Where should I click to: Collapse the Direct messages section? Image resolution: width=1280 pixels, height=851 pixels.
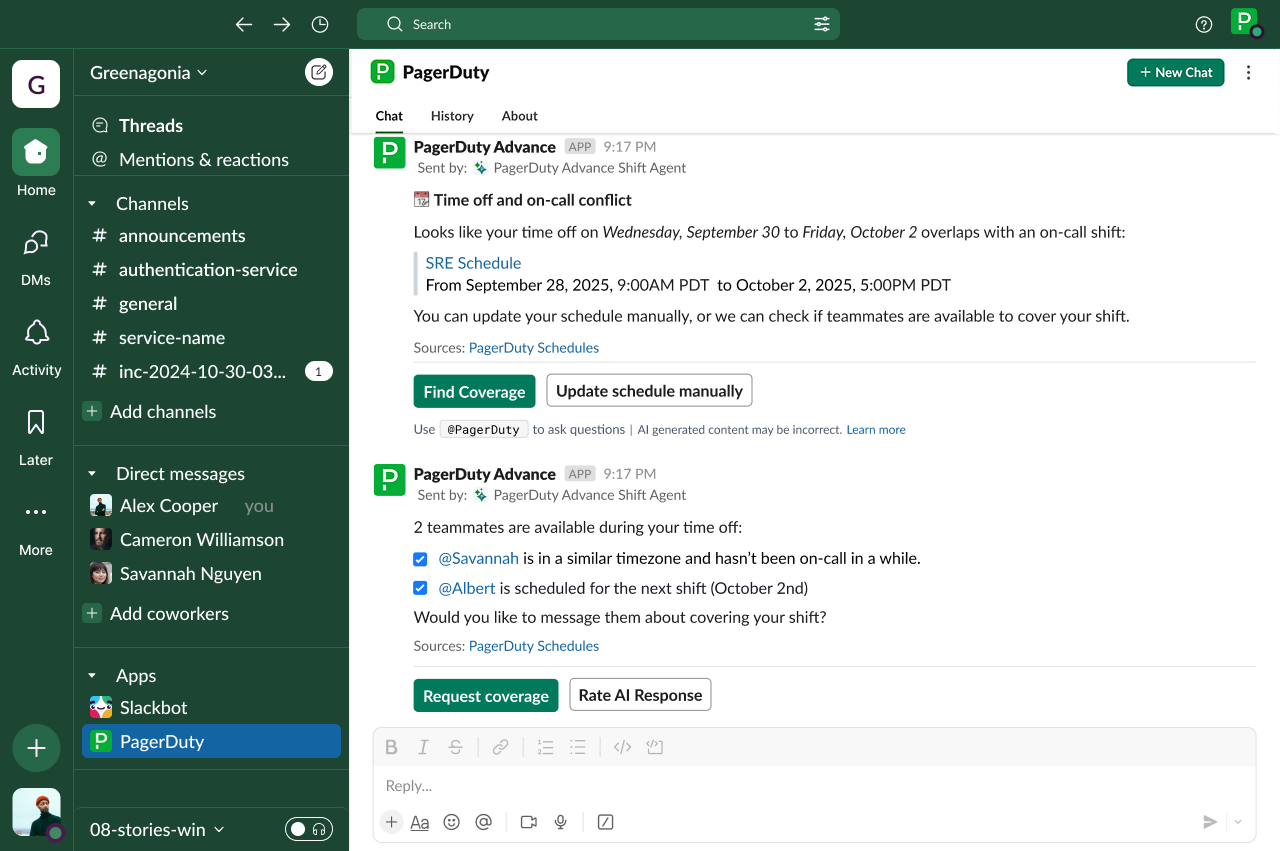pos(92,474)
